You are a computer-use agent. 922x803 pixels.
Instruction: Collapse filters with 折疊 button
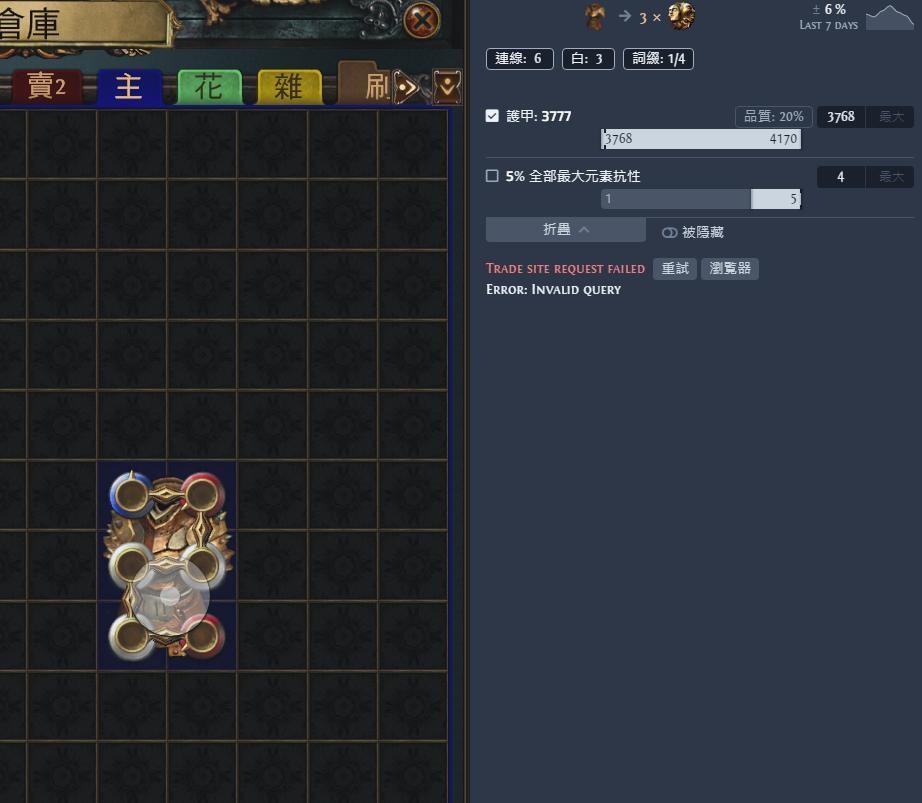tap(565, 229)
